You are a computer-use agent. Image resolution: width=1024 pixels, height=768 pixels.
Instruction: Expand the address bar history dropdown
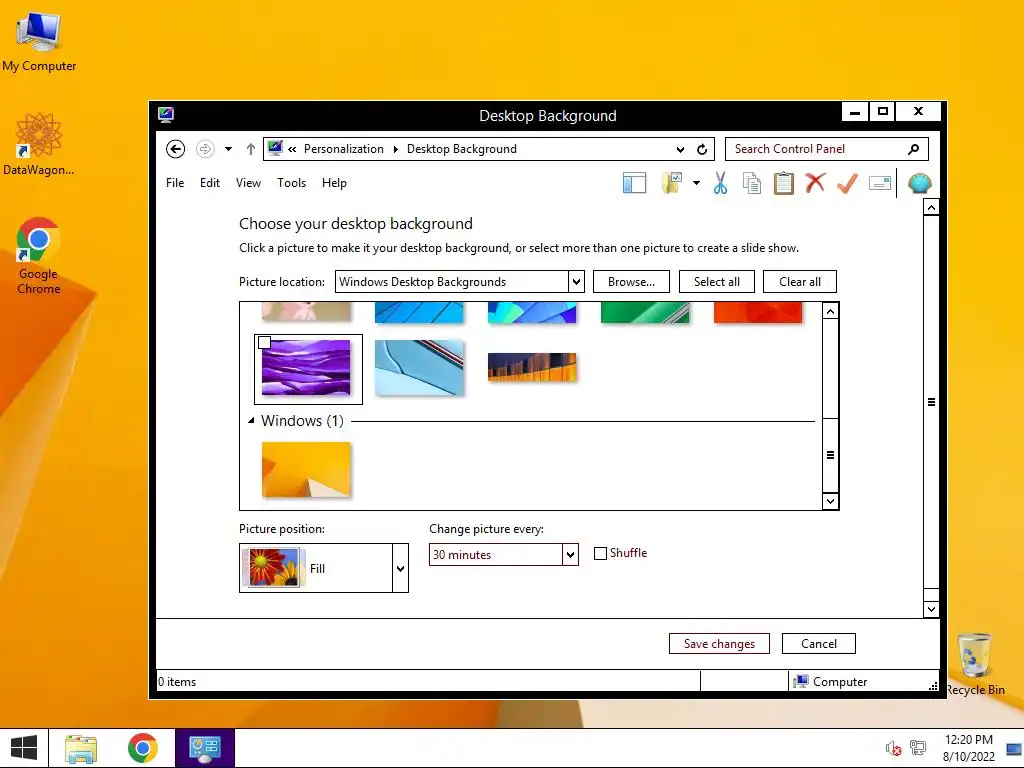click(680, 149)
